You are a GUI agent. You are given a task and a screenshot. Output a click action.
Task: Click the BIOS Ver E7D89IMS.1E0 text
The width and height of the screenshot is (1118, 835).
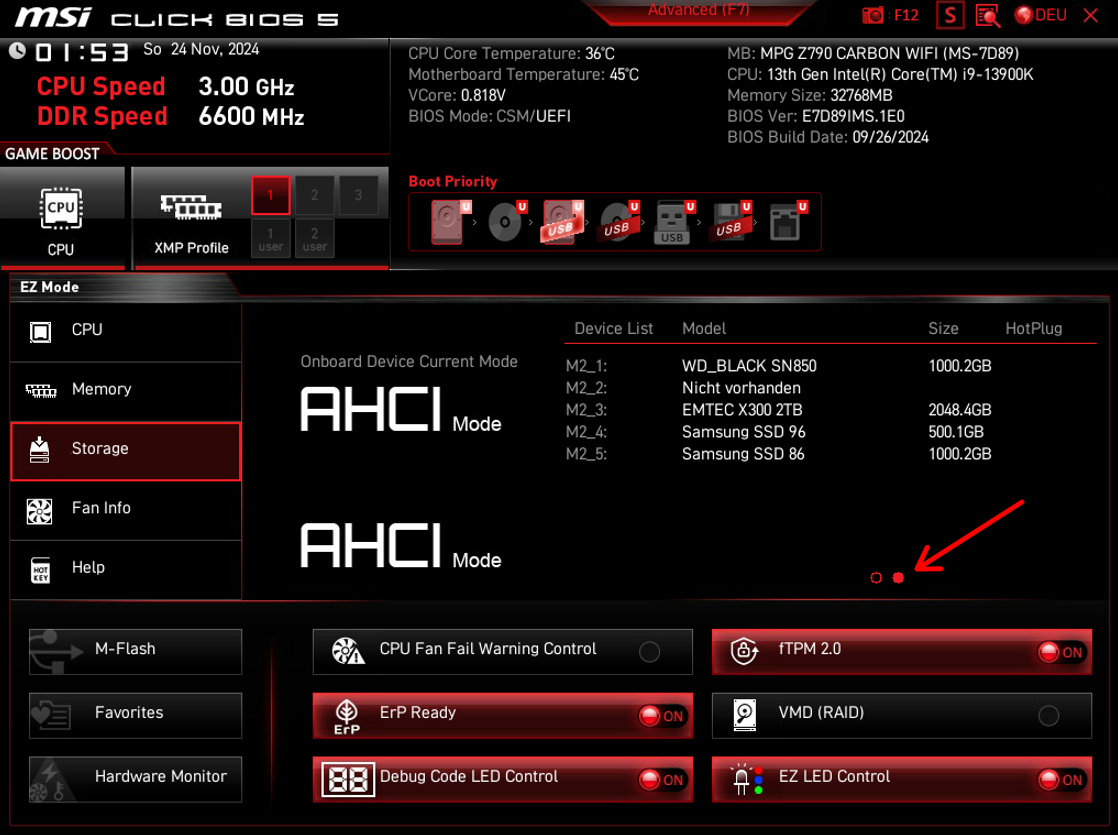click(816, 116)
